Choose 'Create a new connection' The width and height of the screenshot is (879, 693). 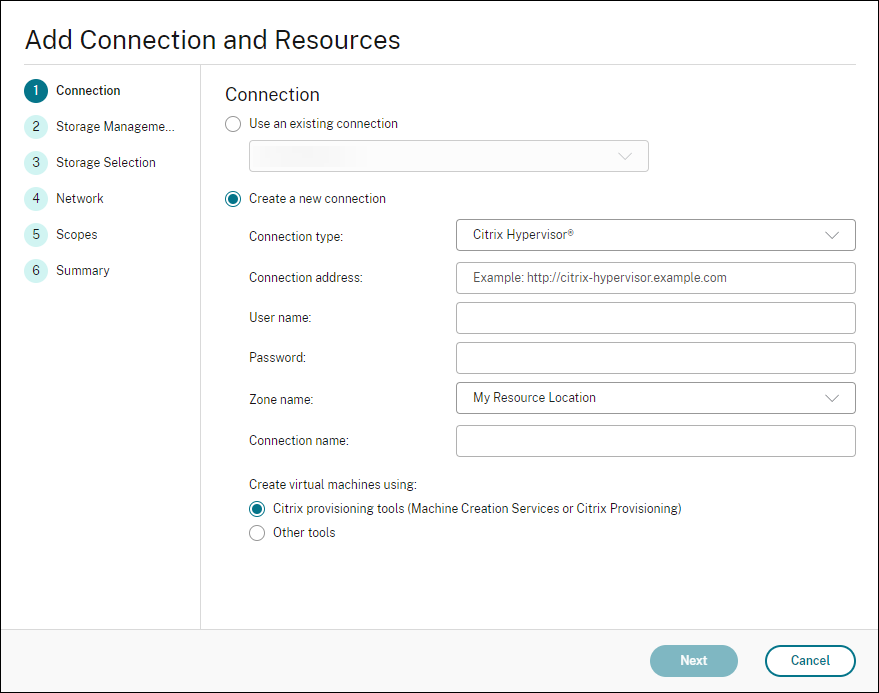(232, 199)
